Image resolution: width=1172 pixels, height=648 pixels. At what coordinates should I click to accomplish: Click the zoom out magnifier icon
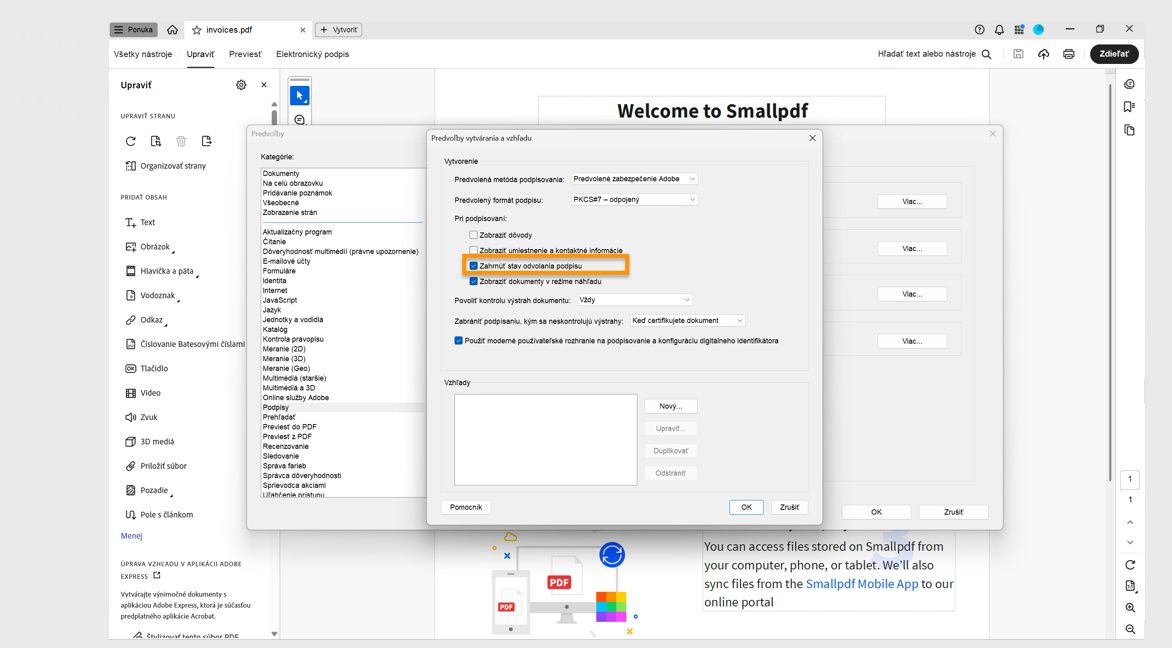1130,630
